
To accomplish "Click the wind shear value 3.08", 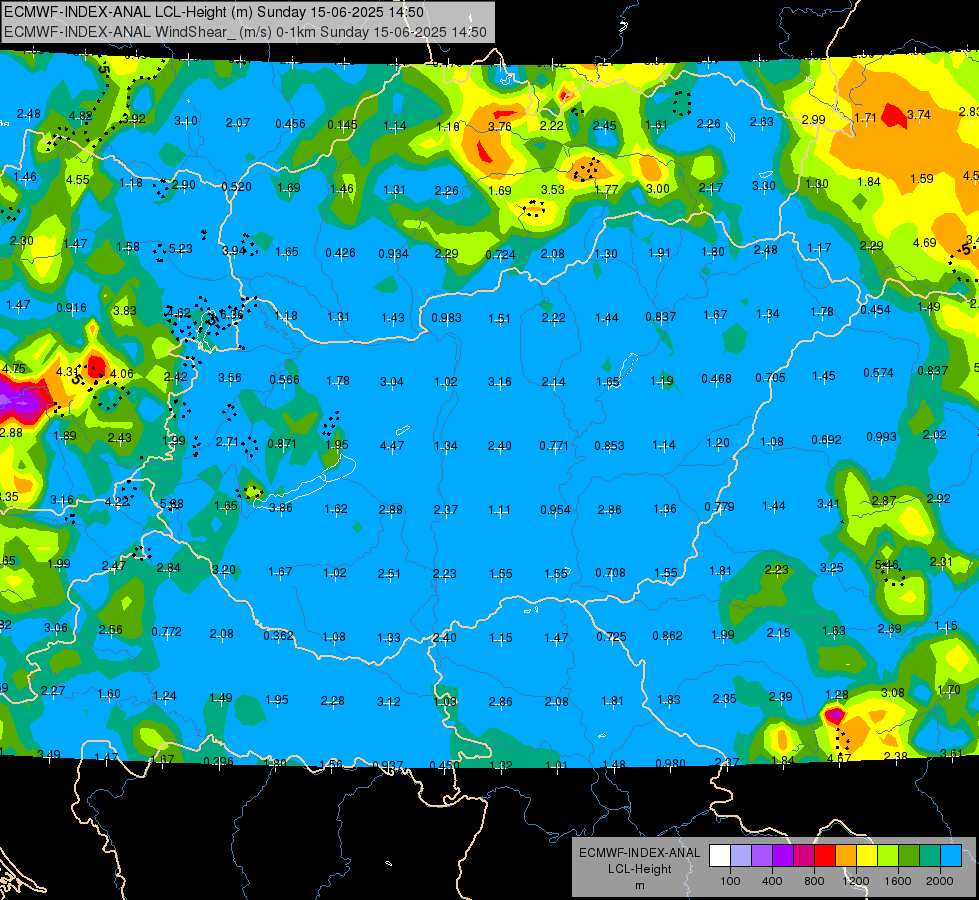I will tap(892, 693).
